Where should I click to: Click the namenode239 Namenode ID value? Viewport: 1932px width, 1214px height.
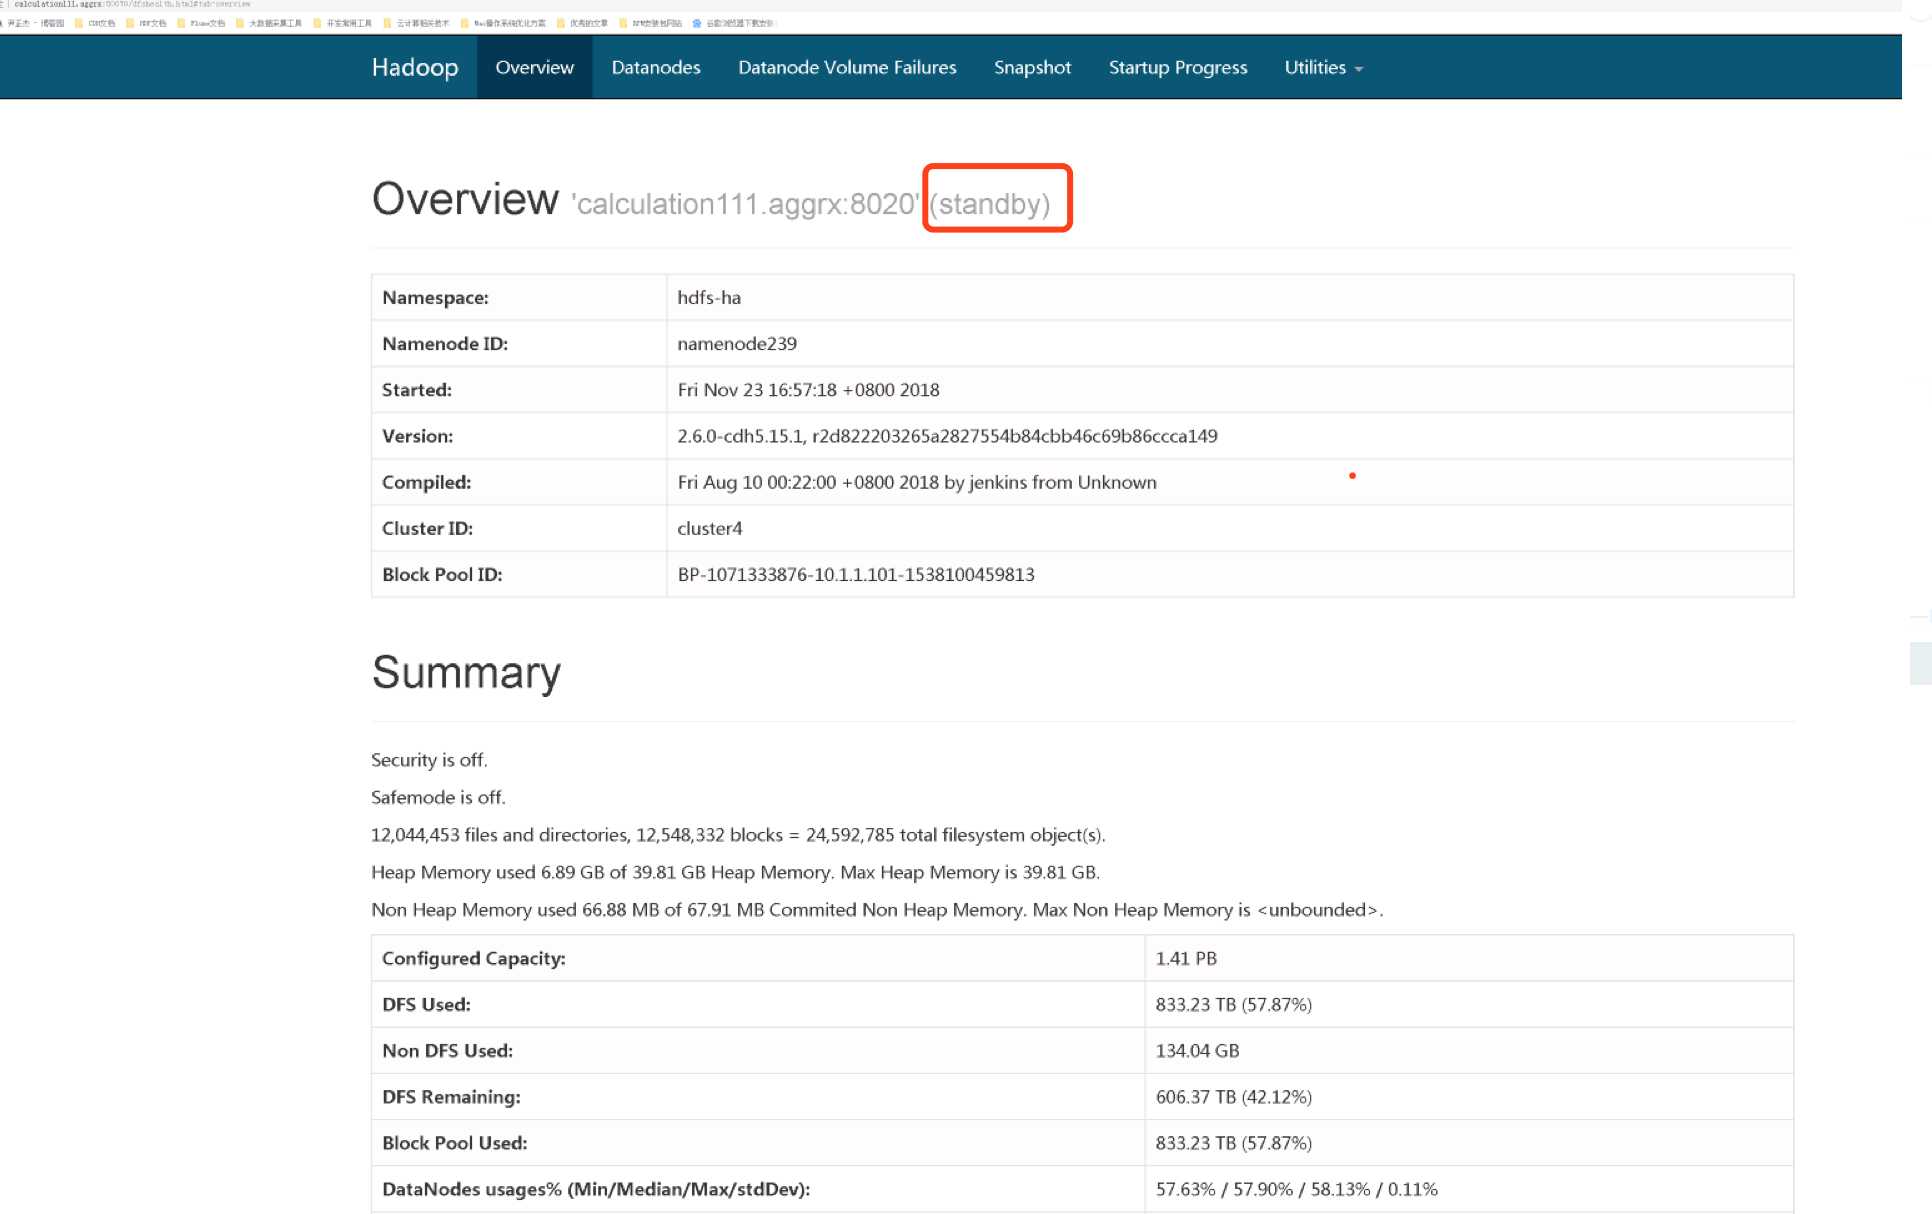click(x=736, y=343)
